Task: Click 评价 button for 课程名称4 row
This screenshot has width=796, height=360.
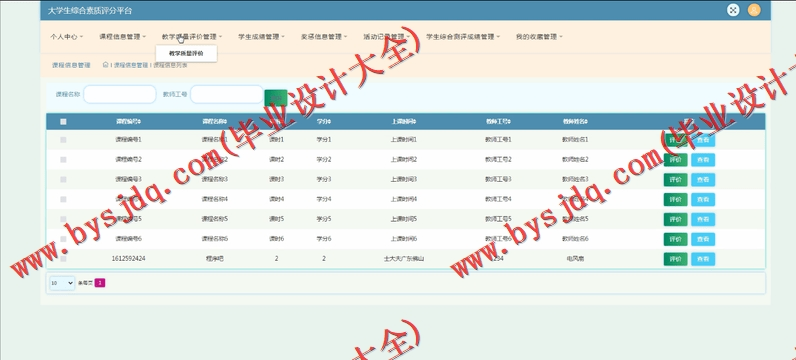Action: [x=675, y=200]
